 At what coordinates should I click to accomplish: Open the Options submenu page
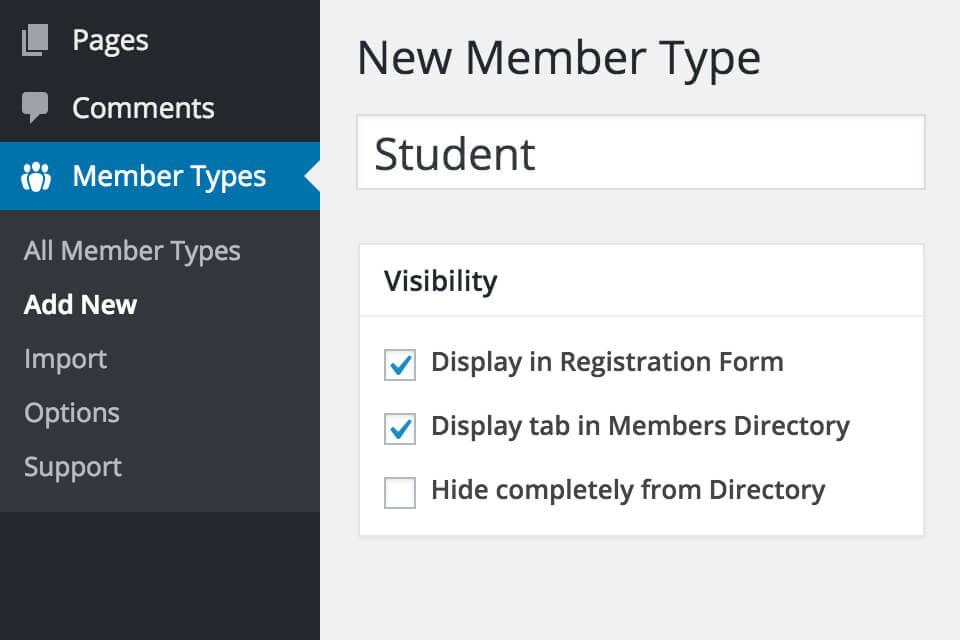tap(72, 413)
